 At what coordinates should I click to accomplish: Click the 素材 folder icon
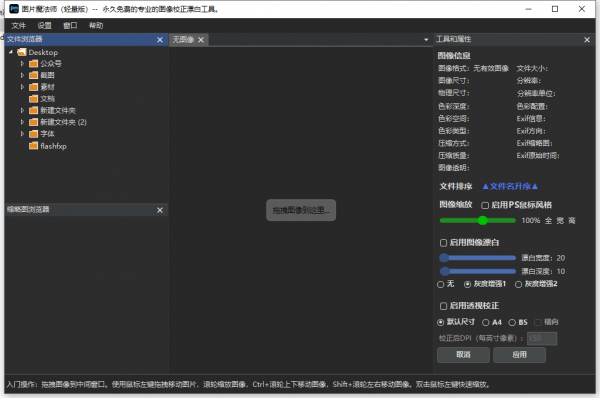tap(34, 87)
